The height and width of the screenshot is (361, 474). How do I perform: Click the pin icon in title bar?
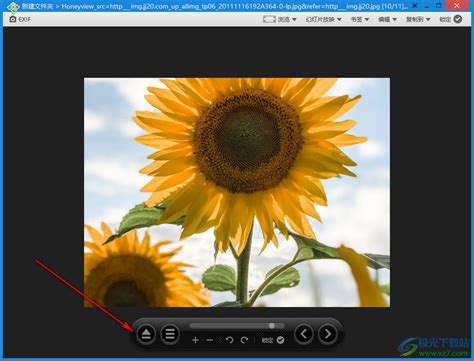point(415,6)
